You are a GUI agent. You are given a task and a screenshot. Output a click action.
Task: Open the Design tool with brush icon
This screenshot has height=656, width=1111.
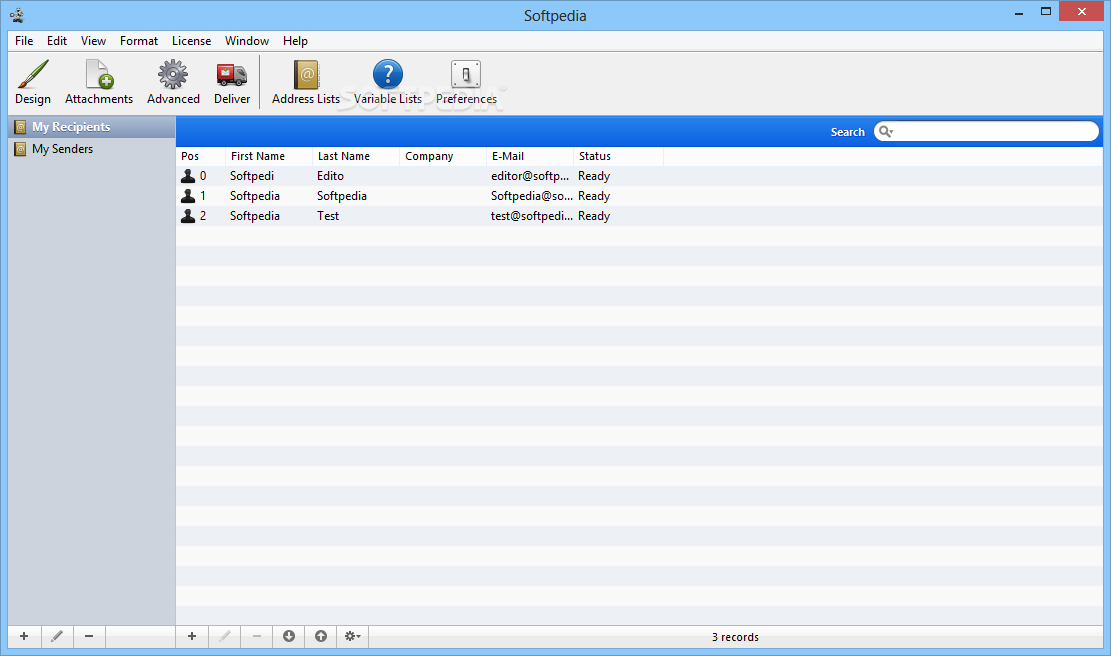click(x=33, y=82)
